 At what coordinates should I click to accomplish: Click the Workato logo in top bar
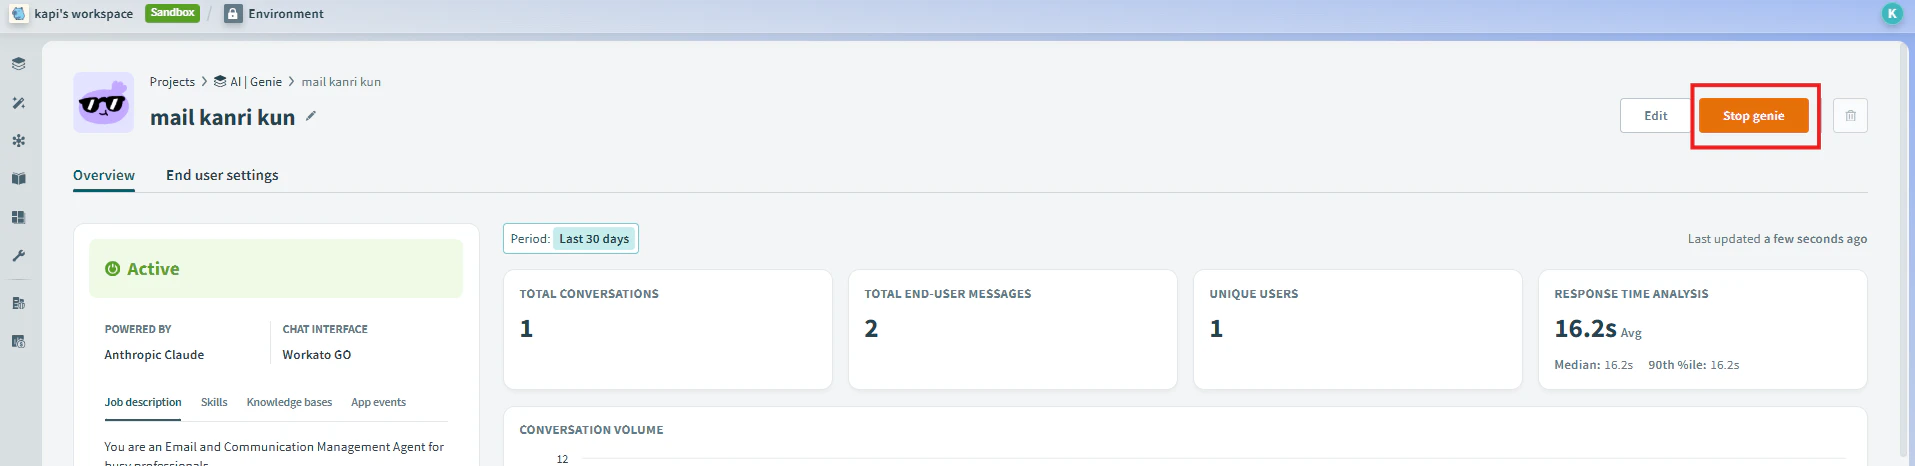(18, 14)
